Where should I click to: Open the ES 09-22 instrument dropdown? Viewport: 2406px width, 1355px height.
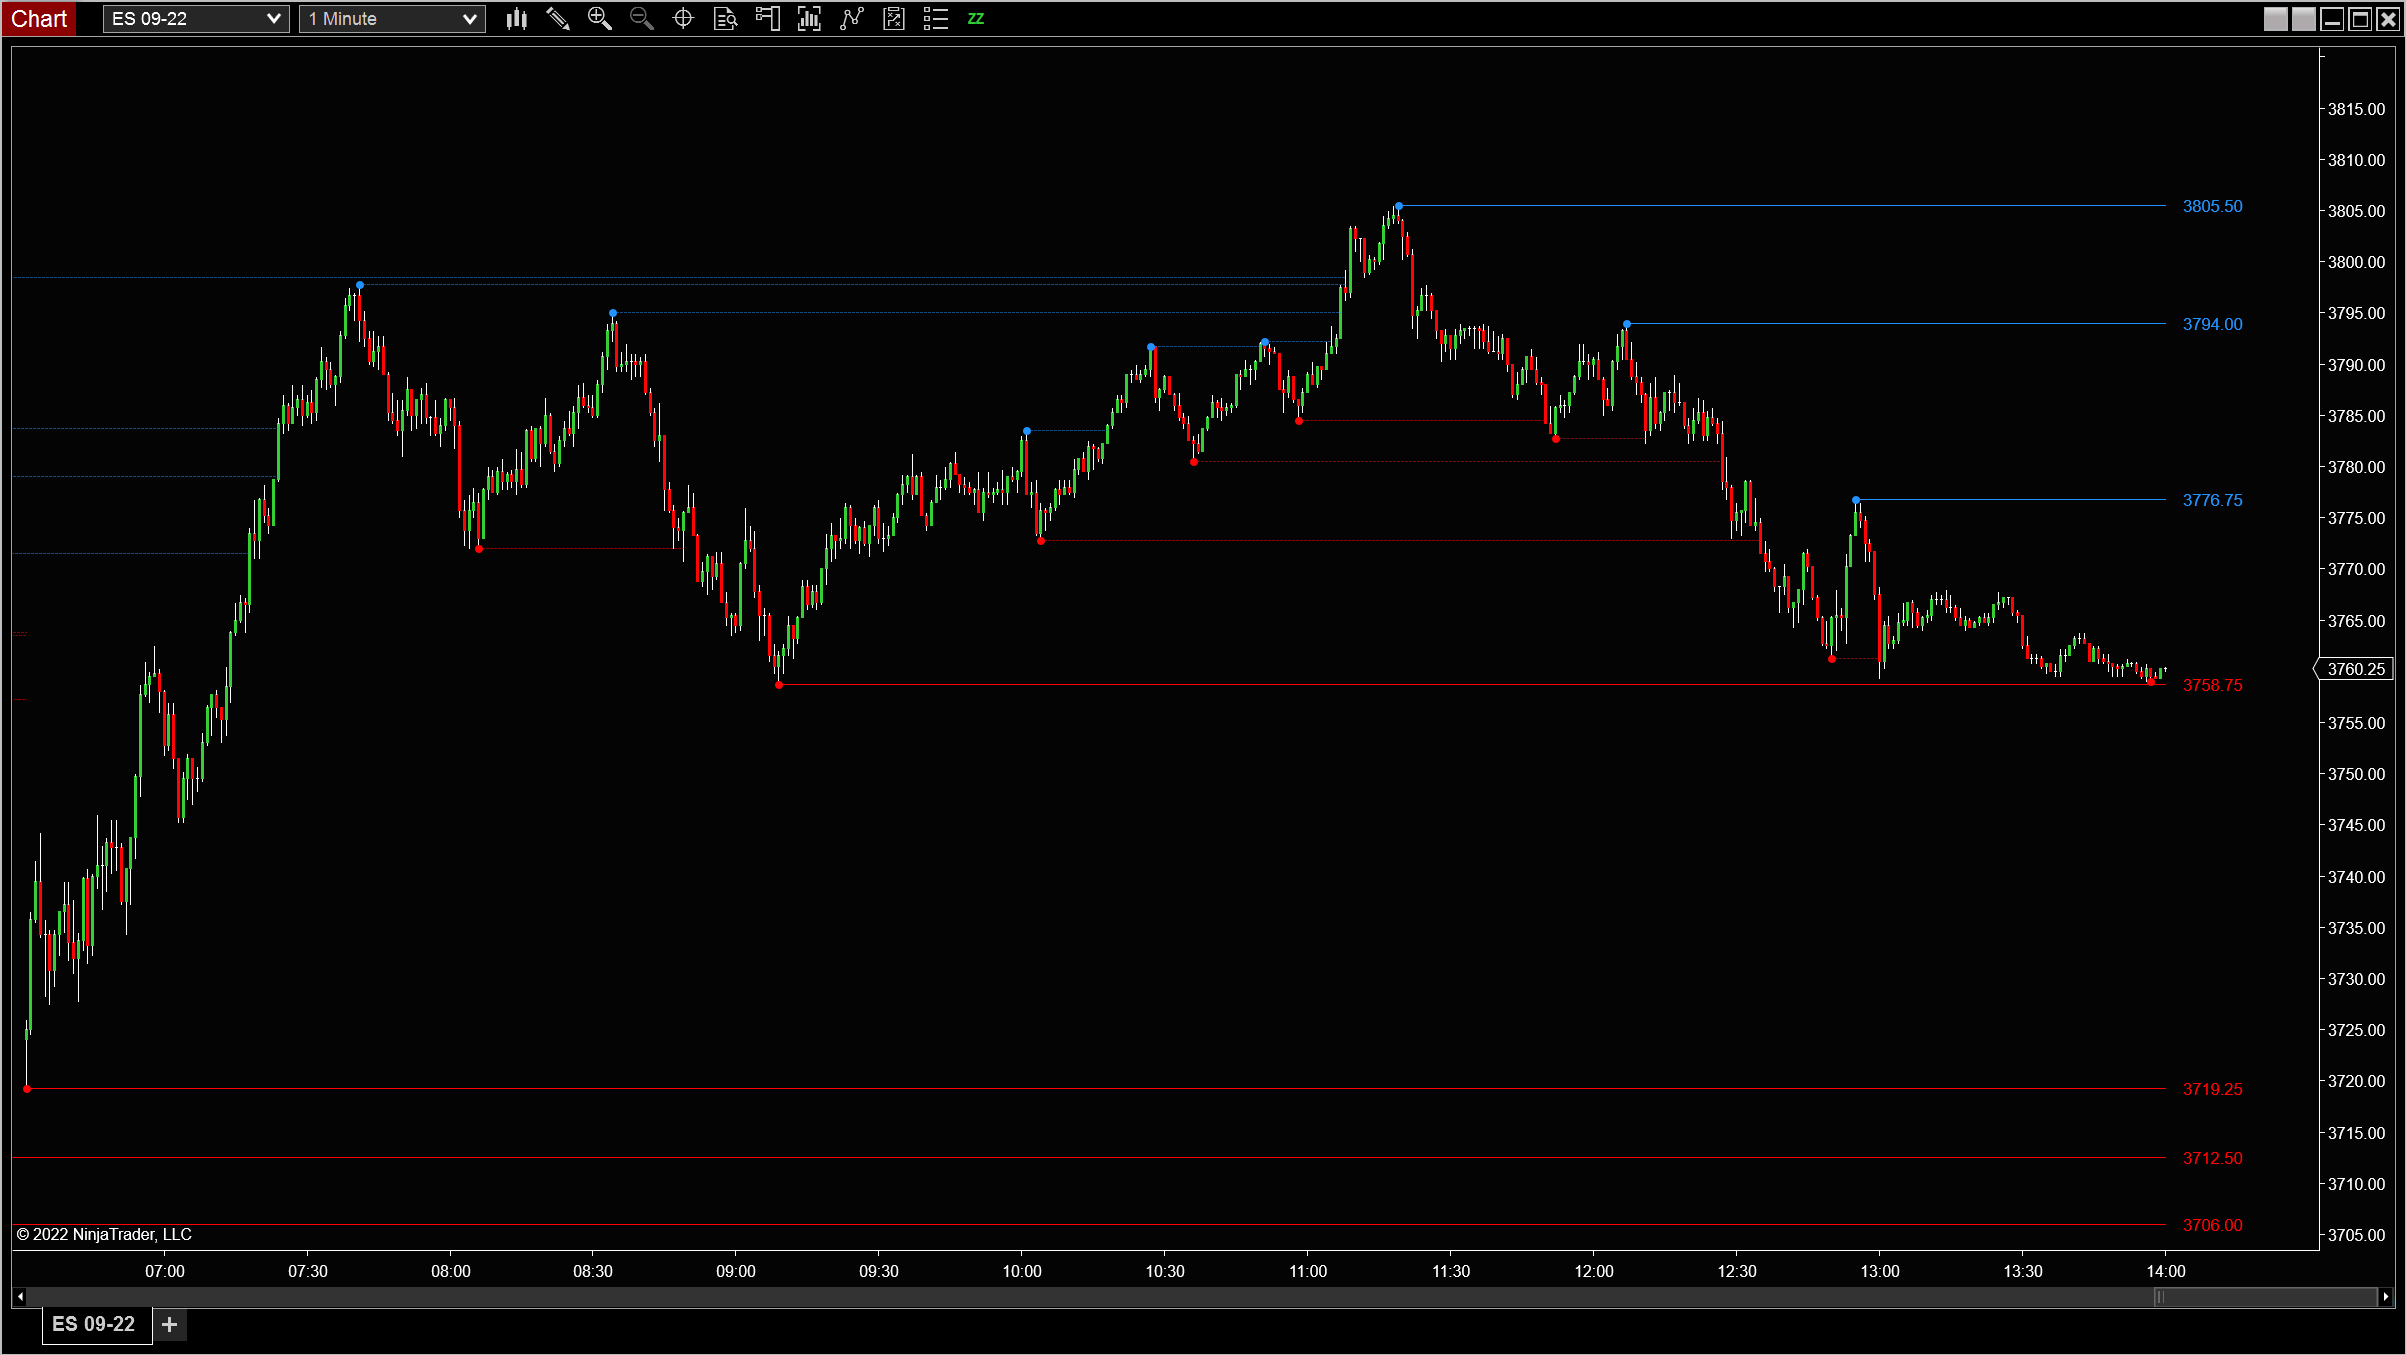click(x=196, y=19)
